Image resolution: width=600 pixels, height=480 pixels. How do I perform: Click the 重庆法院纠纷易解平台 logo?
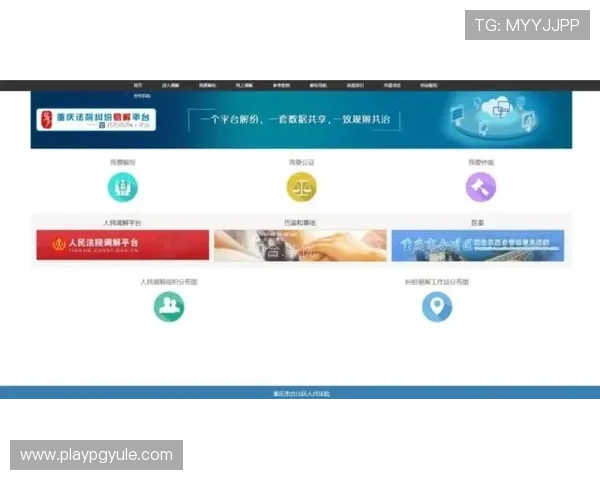[96, 120]
